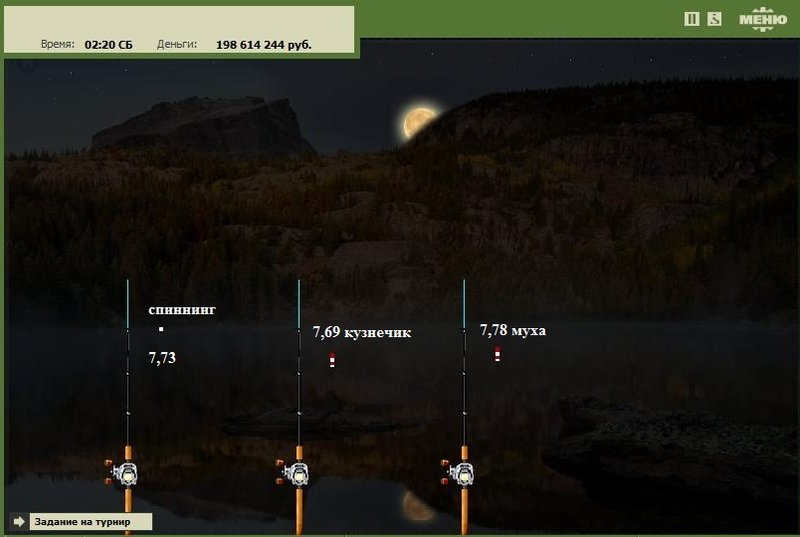Click the 7,69 кузнечик label
This screenshot has height=537, width=800.
[x=362, y=332]
